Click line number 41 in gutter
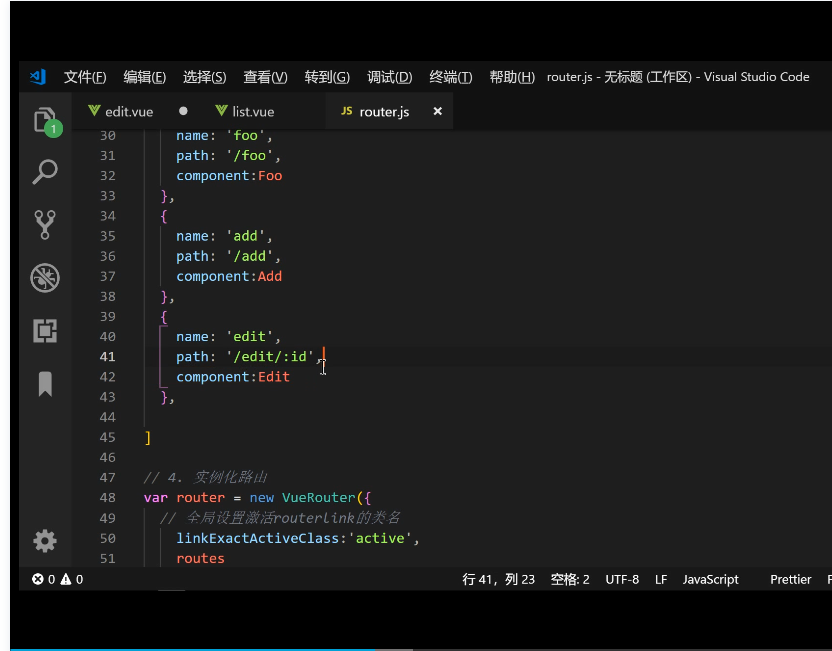This screenshot has height=651, width=832. tap(107, 357)
